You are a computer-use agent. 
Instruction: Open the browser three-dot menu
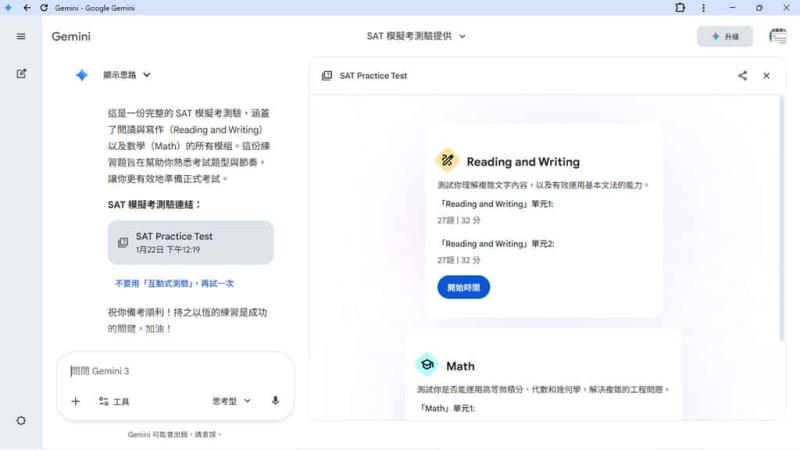[704, 8]
